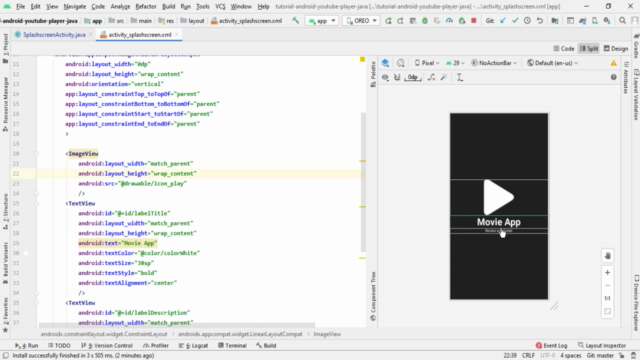Open the NoActionBar theme dropdown

(x=494, y=63)
